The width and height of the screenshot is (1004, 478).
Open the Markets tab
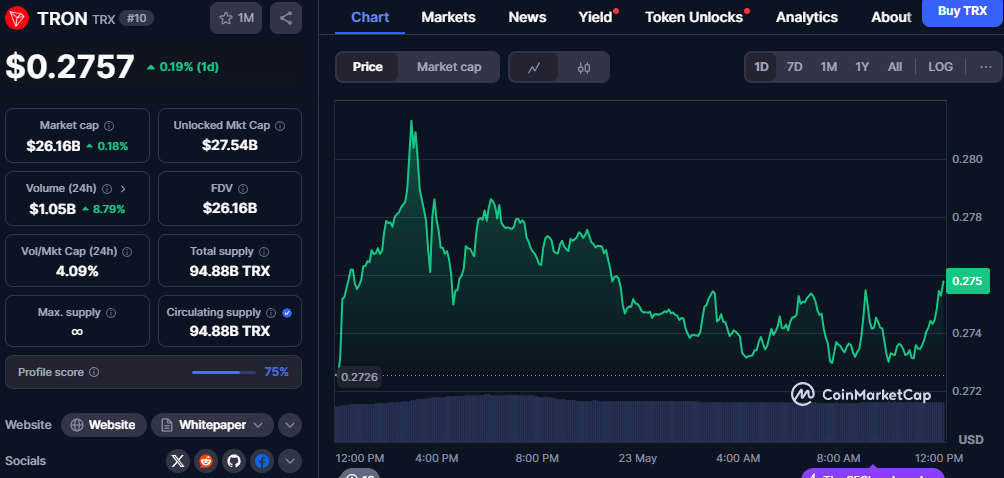(448, 17)
